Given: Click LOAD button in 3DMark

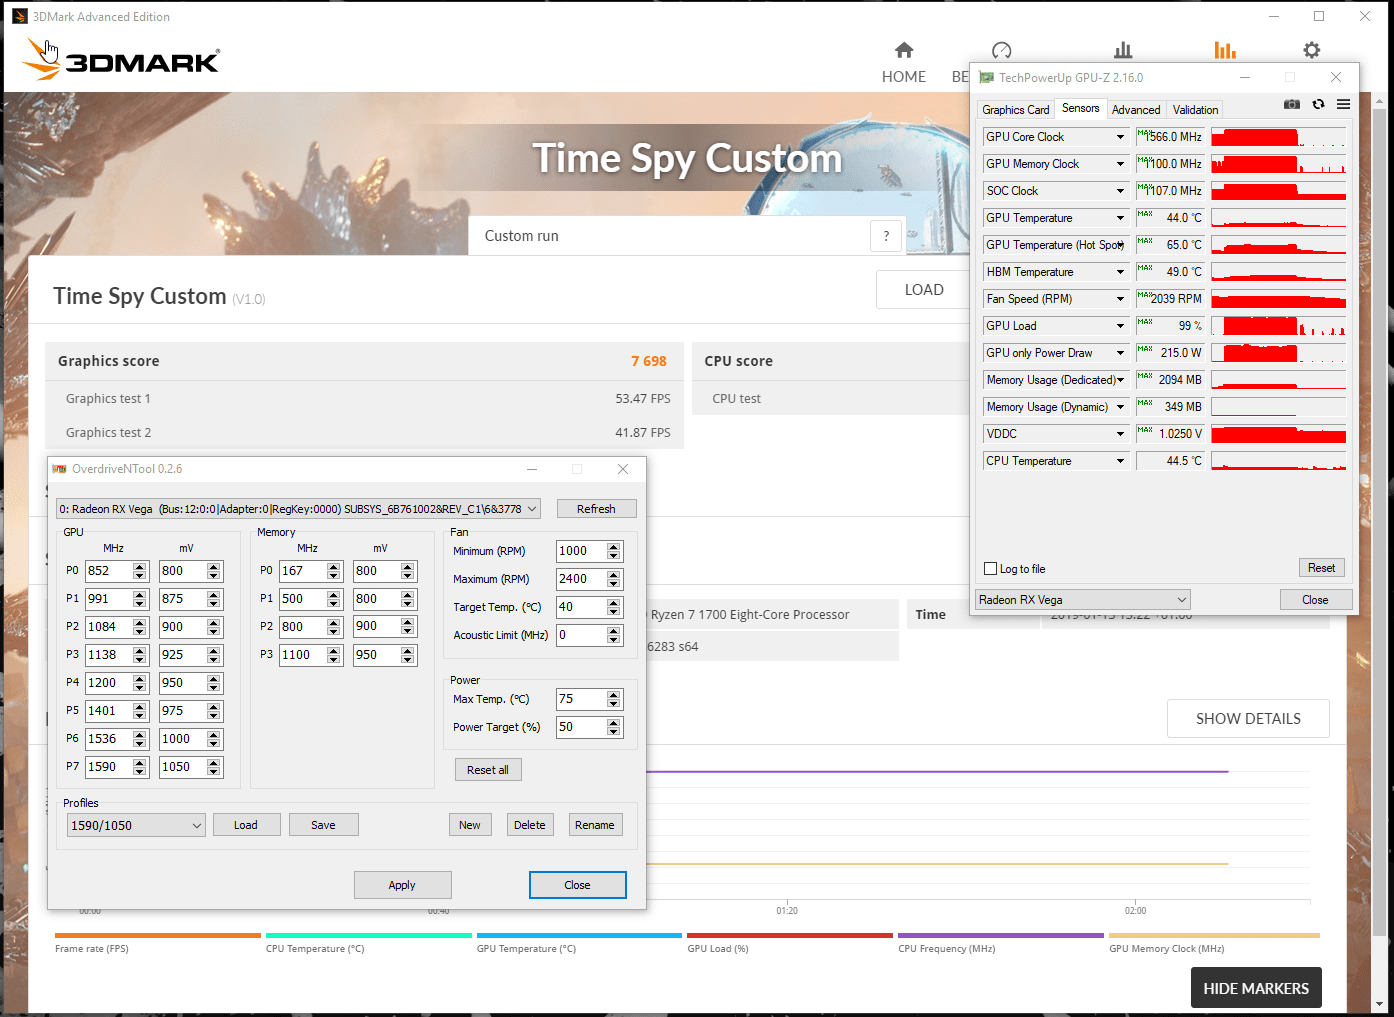Looking at the screenshot, I should 924,290.
